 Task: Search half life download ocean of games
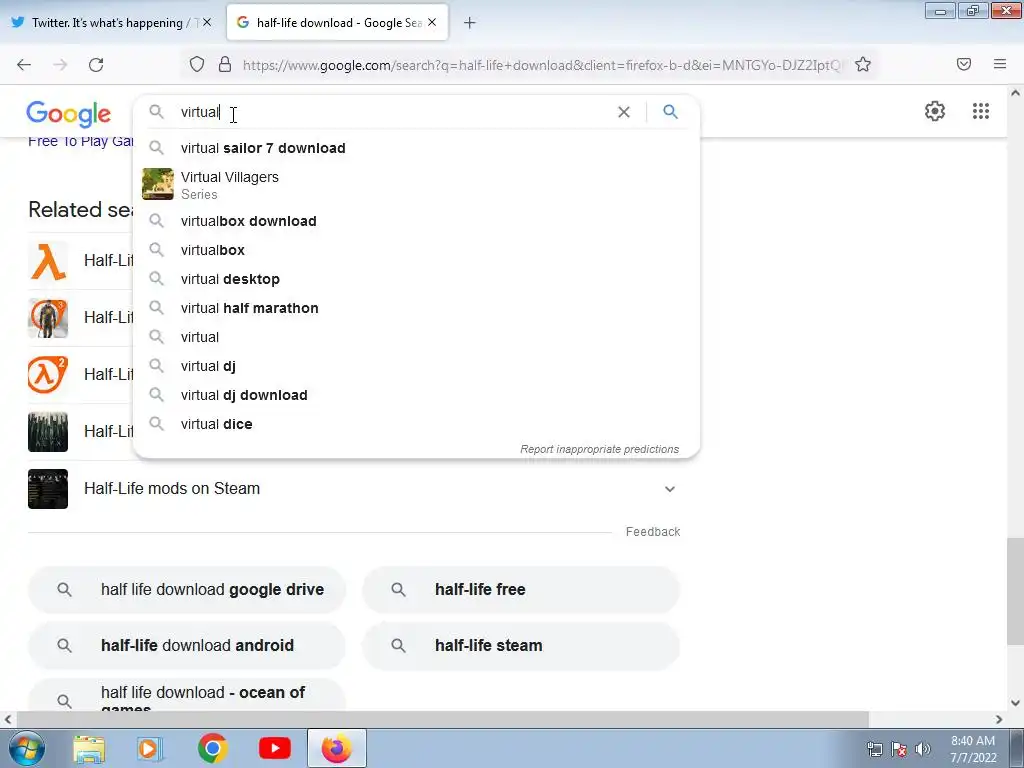187,696
